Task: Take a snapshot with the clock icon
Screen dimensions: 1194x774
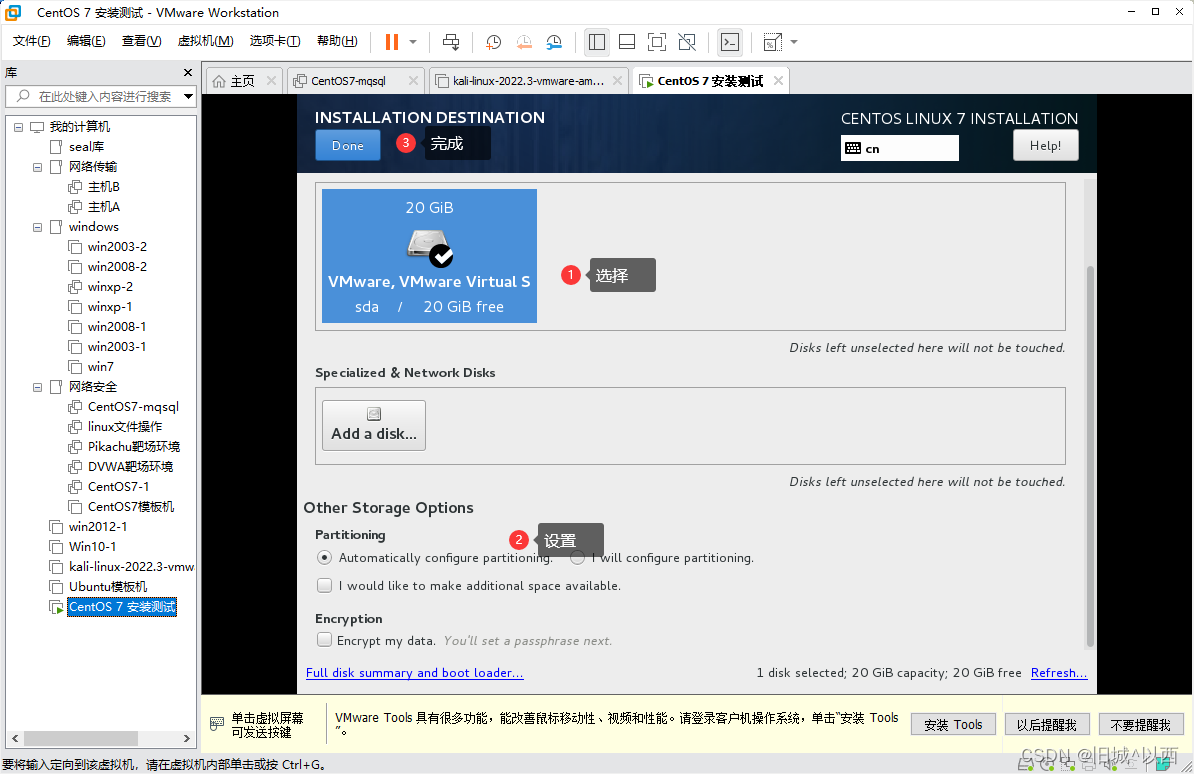Action: [493, 42]
